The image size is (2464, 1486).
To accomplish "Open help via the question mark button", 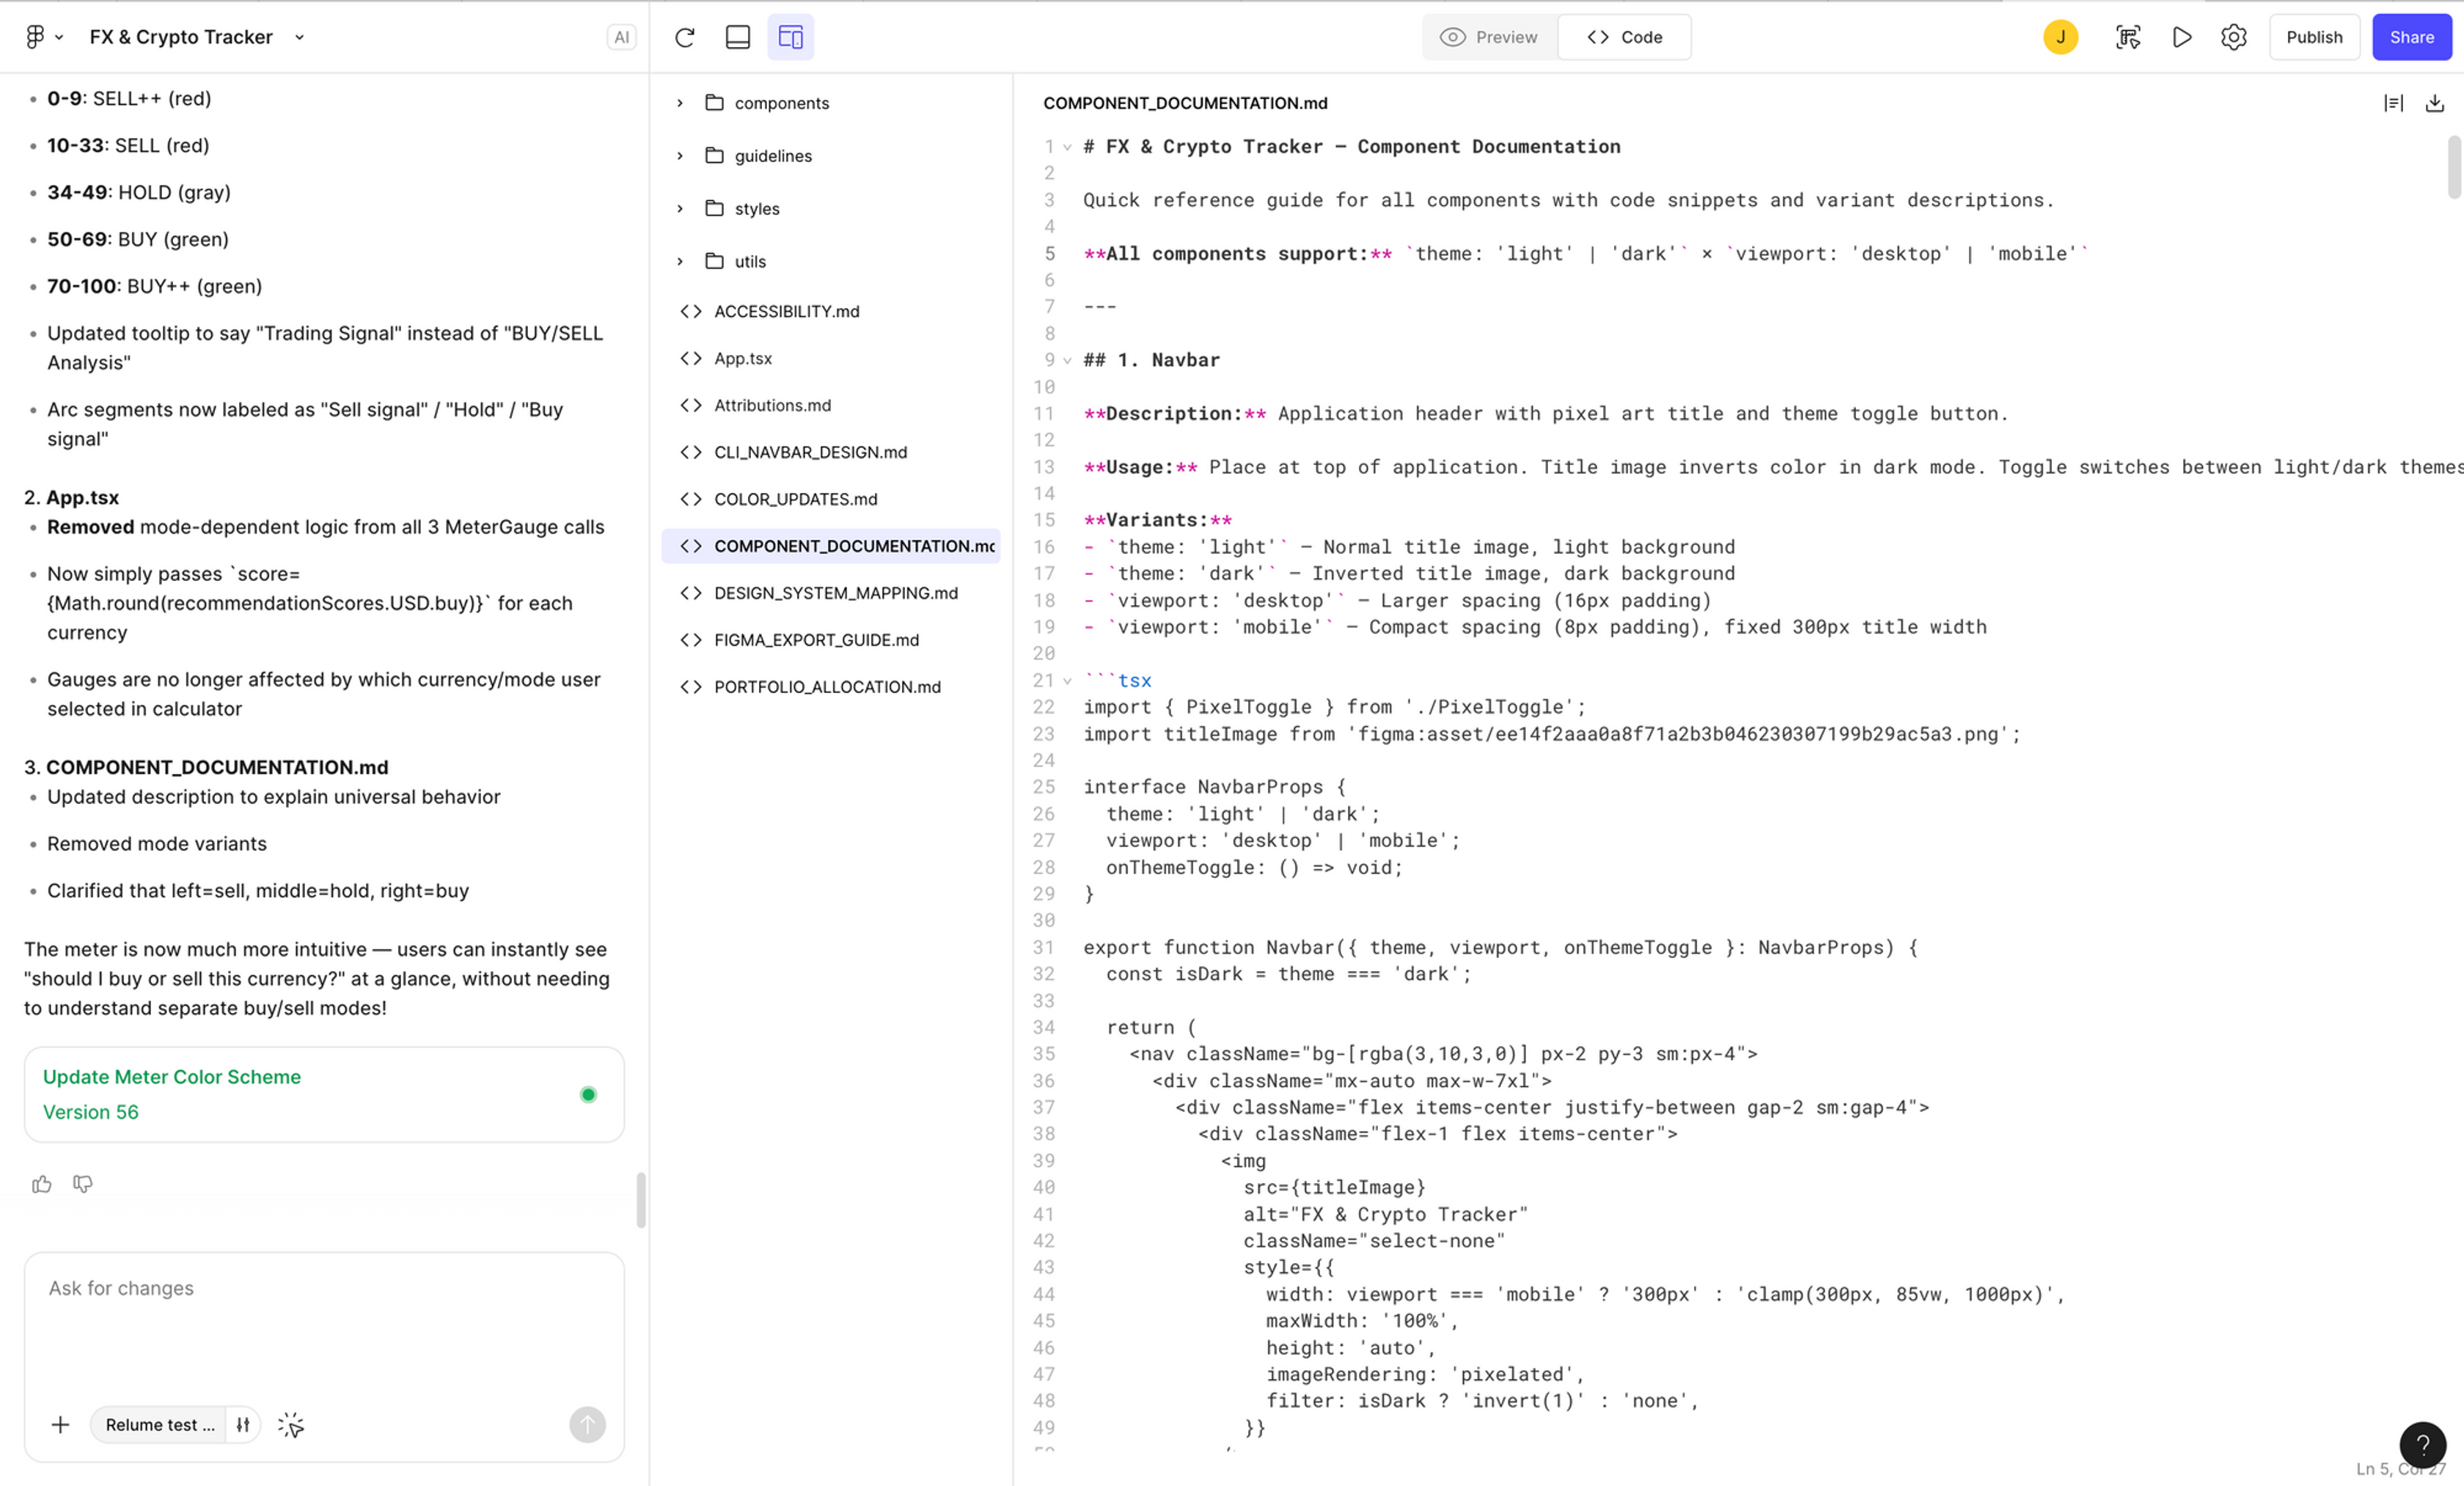I will (2422, 1444).
